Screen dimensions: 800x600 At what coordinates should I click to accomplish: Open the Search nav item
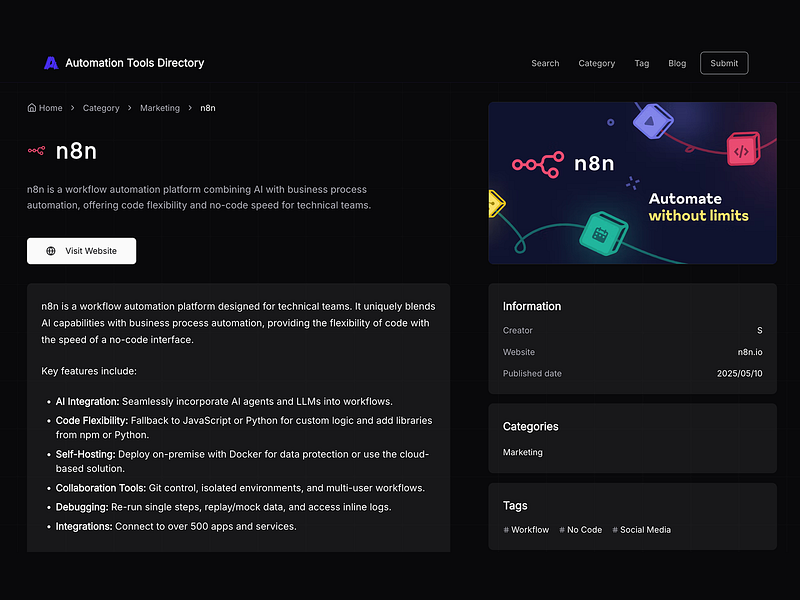pos(545,63)
